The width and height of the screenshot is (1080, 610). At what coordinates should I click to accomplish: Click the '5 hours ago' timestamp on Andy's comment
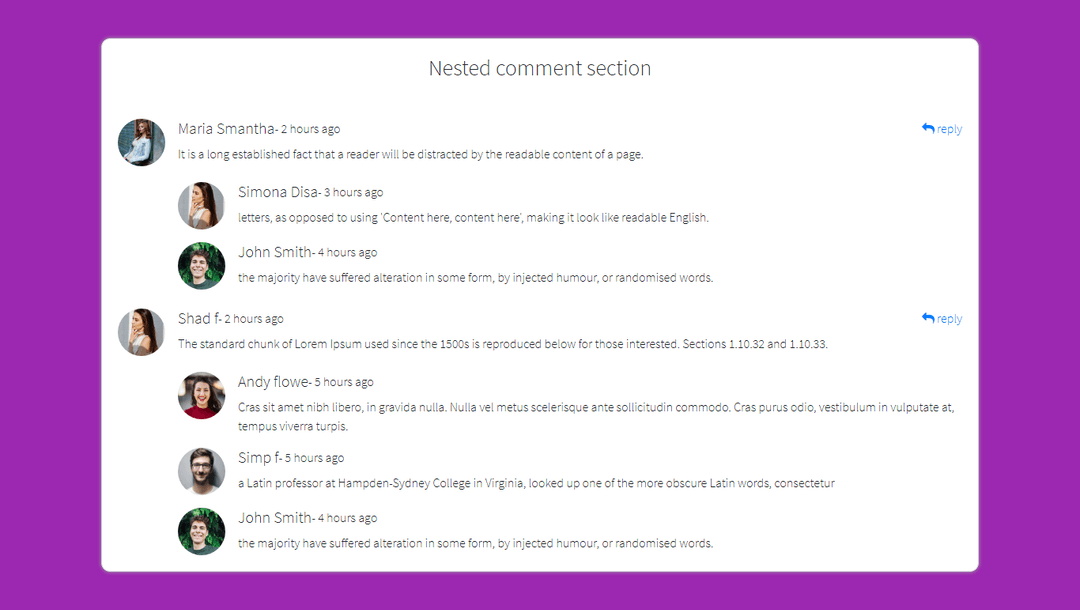pos(344,382)
